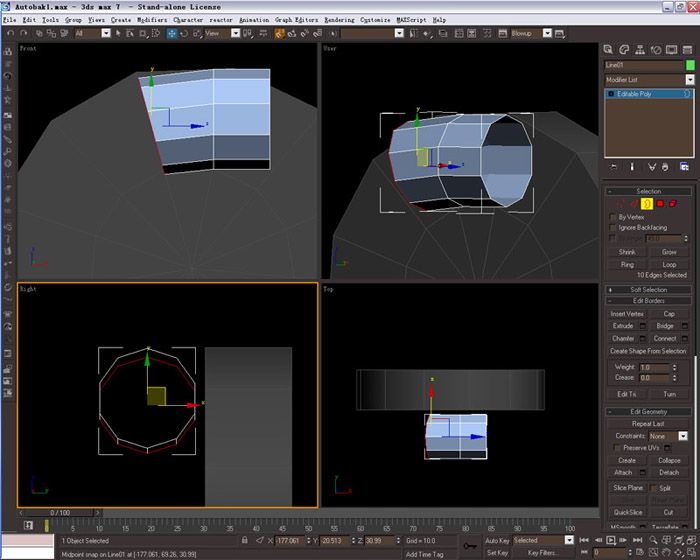
Task: Switch to the Modify command panel tab
Action: point(624,50)
